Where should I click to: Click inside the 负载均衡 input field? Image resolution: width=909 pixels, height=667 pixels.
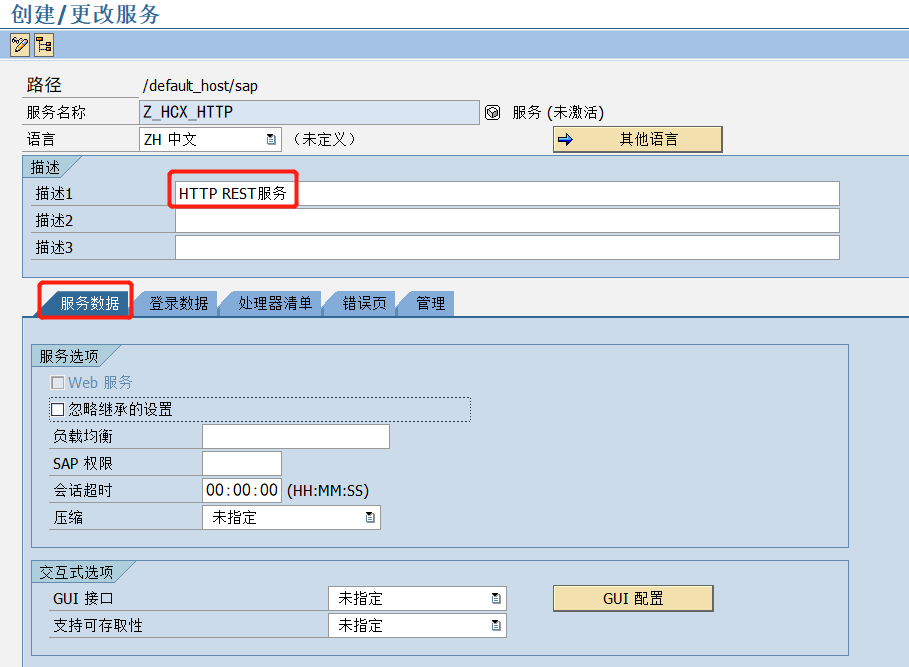(295, 436)
